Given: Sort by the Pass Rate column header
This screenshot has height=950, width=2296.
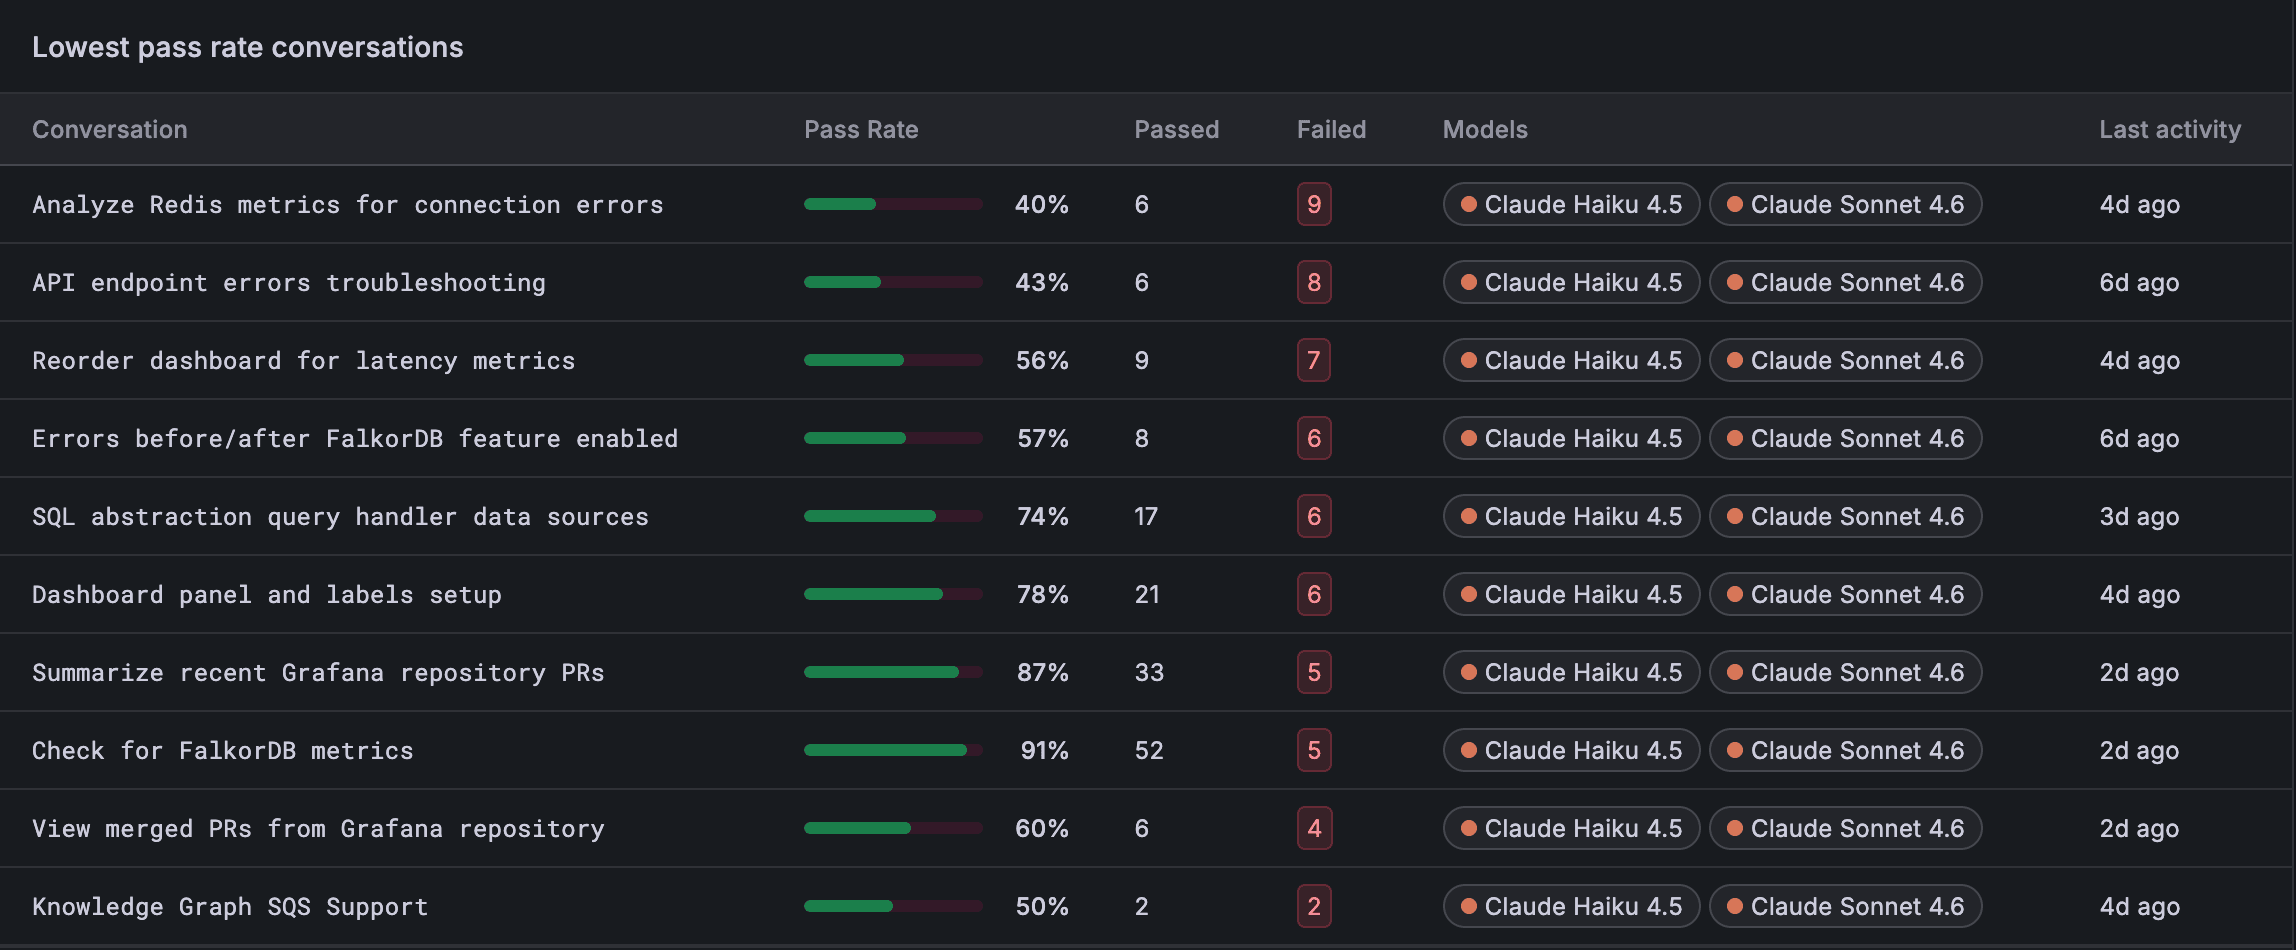Looking at the screenshot, I should tap(861, 130).
